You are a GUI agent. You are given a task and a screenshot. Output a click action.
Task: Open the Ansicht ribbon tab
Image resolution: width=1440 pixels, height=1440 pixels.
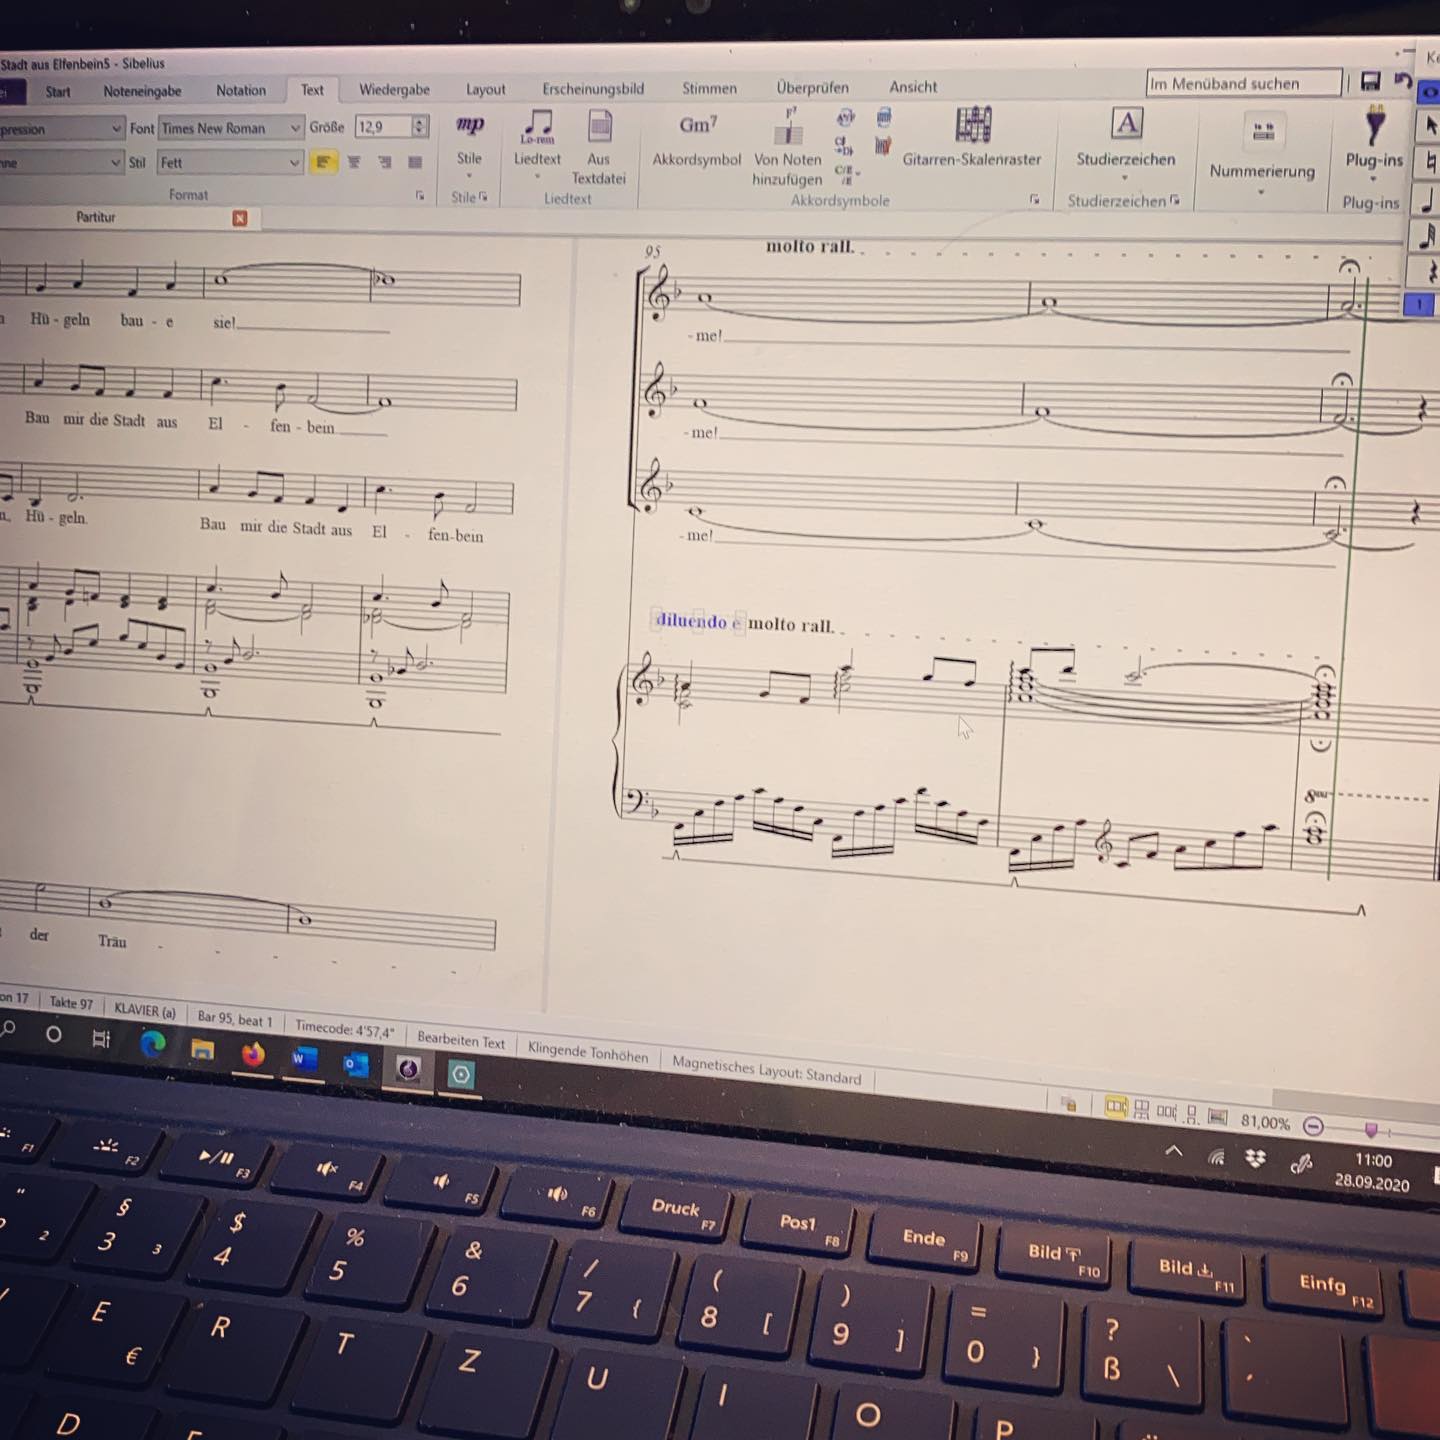(914, 87)
